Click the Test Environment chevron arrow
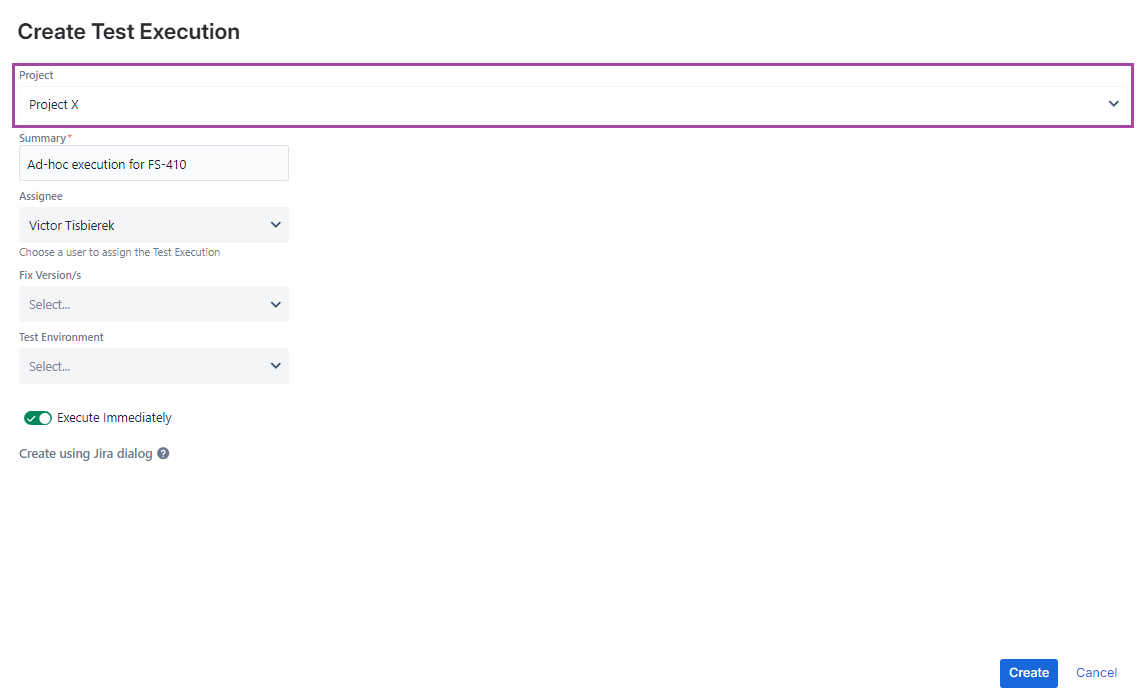1143x700 pixels. pos(276,366)
